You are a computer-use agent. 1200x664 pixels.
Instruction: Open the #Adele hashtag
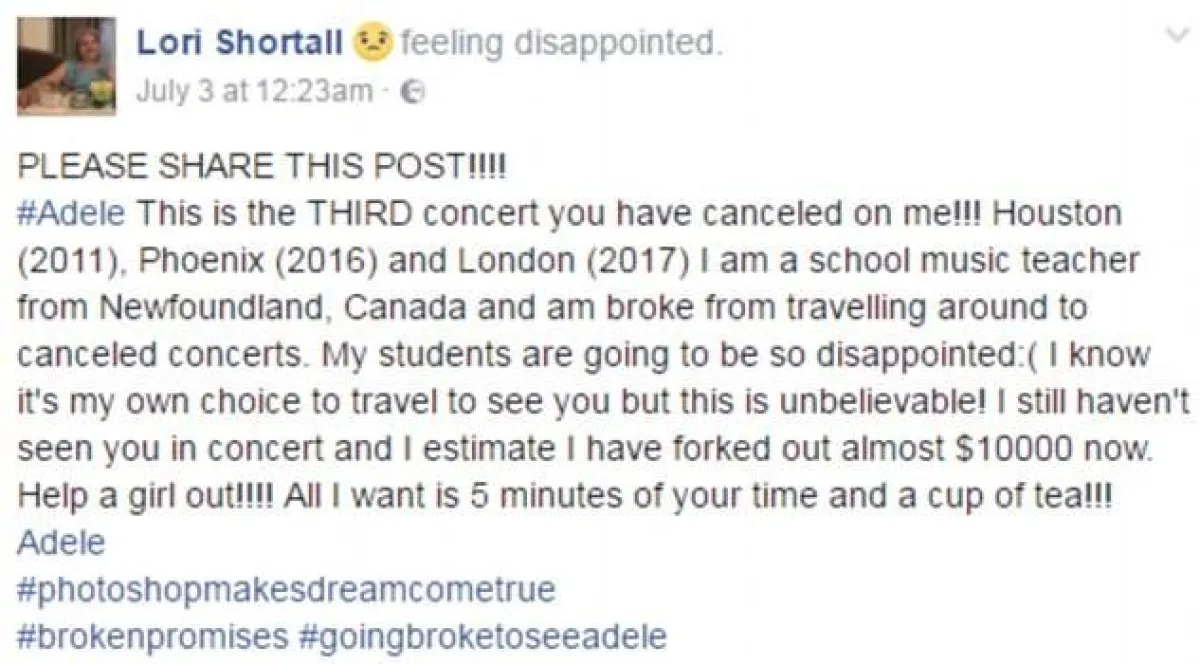coord(72,213)
